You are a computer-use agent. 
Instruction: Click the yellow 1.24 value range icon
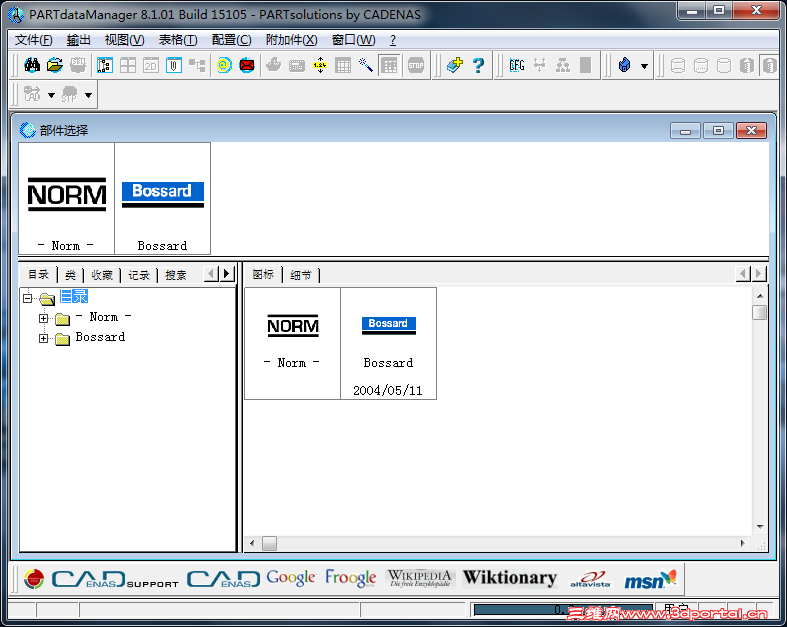tap(320, 65)
